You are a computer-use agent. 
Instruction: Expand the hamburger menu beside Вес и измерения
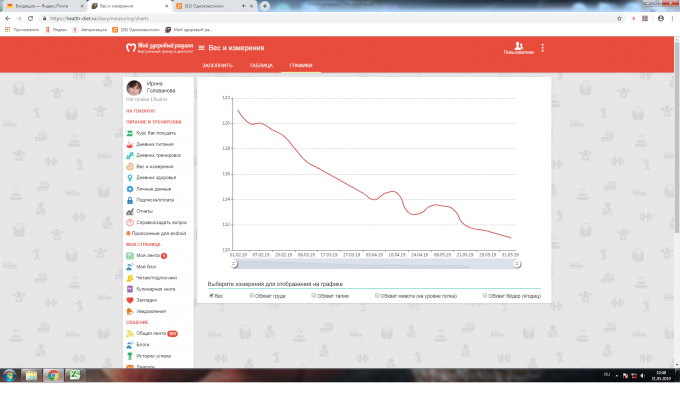click(x=201, y=48)
